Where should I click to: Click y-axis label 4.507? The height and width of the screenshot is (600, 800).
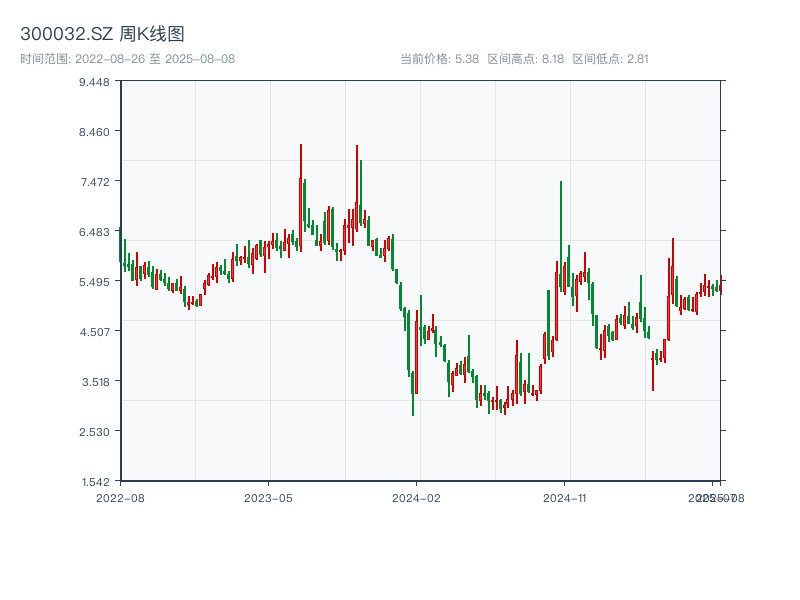coord(94,332)
